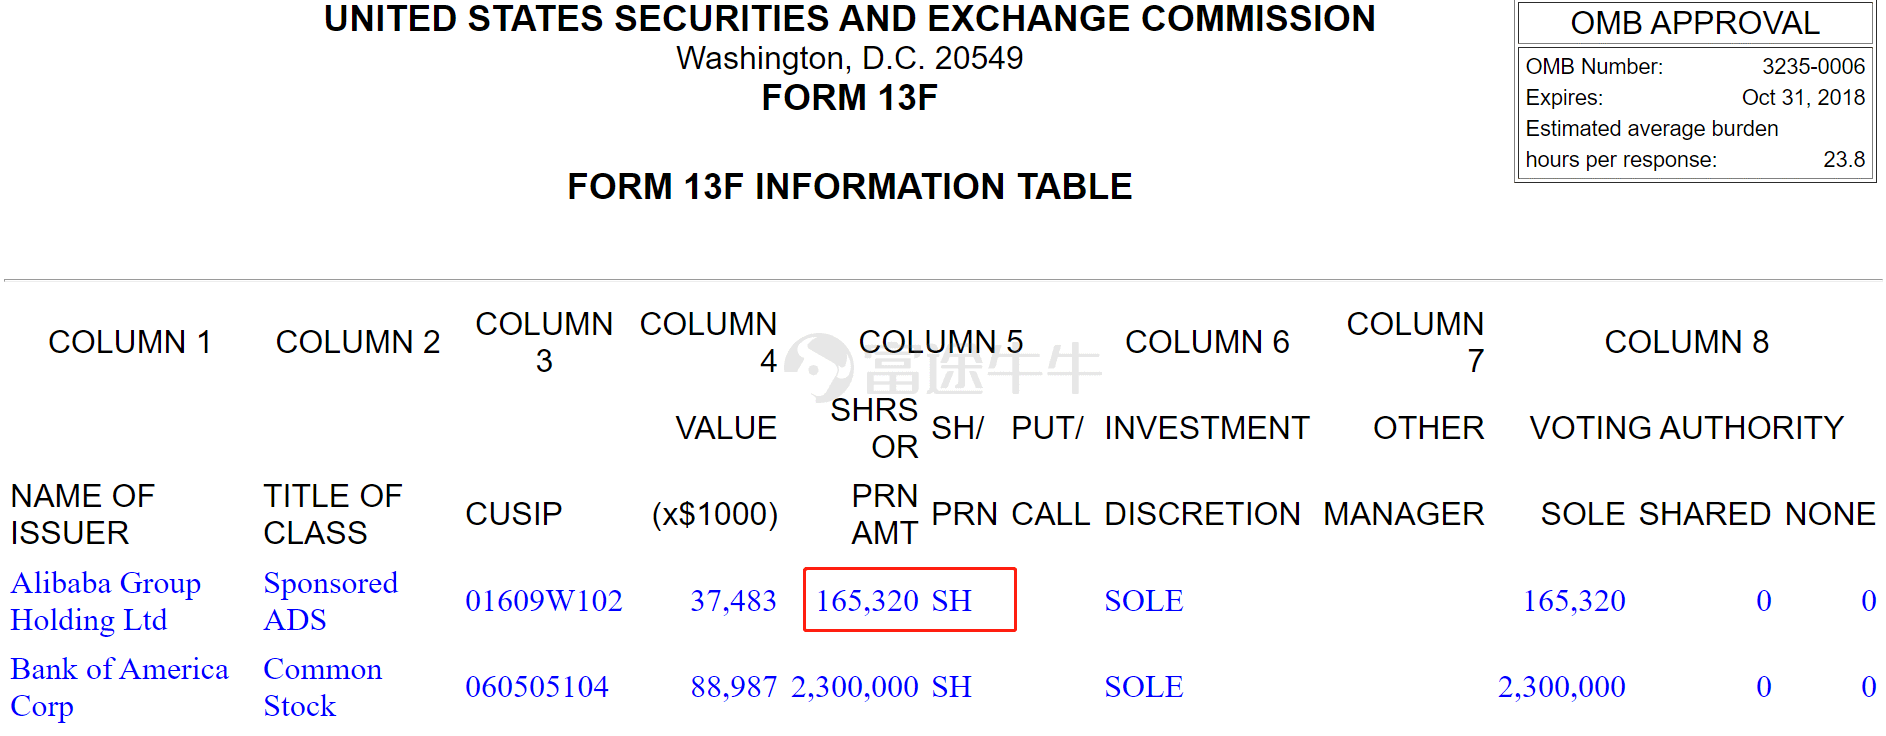Click the 88,987 value for Bank of America

pos(733,687)
